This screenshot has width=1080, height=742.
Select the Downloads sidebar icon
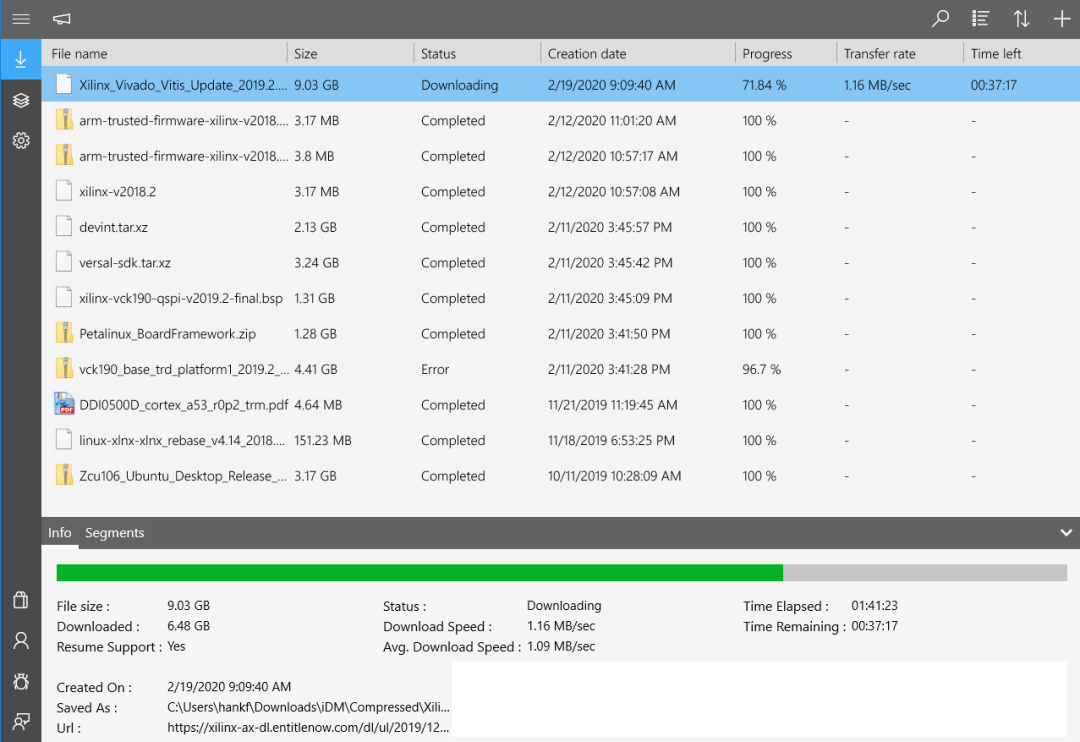tap(21, 59)
